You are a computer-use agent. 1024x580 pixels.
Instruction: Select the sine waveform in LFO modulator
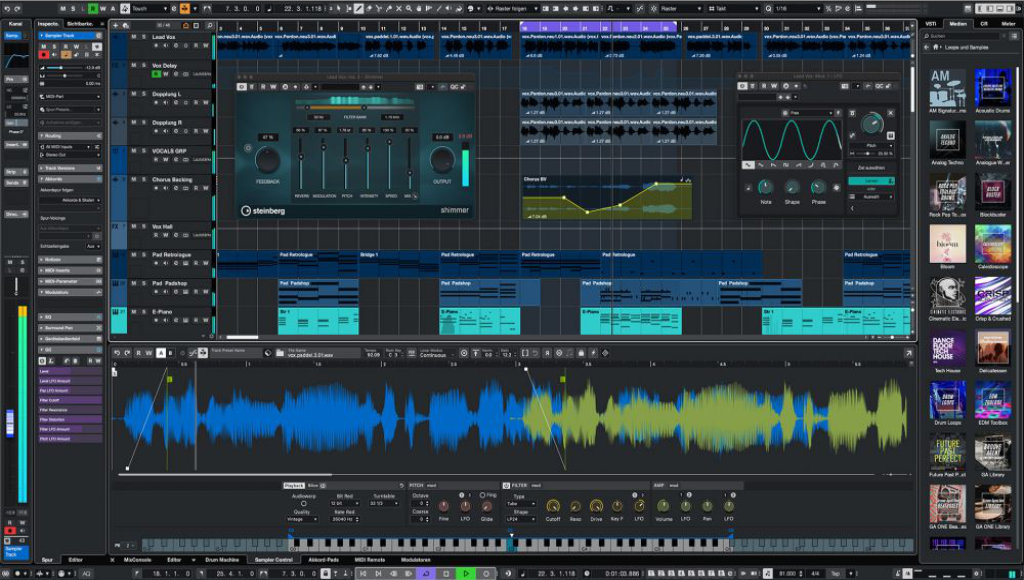pos(748,165)
